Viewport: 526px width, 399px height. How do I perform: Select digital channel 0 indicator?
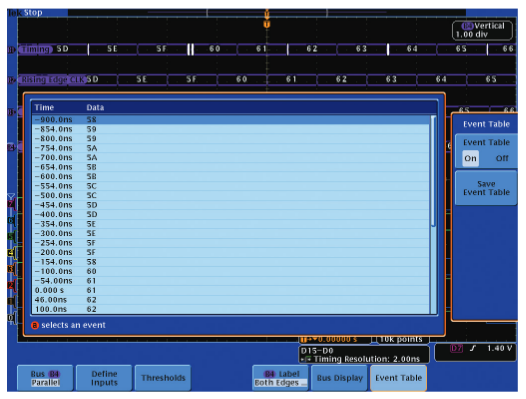coord(11,317)
